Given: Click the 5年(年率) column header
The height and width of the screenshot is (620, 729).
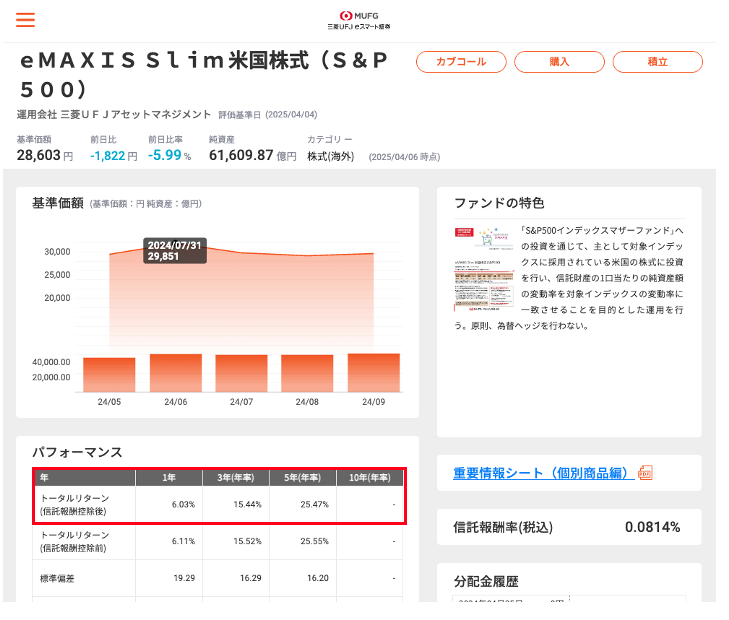Looking at the screenshot, I should pos(303,477).
